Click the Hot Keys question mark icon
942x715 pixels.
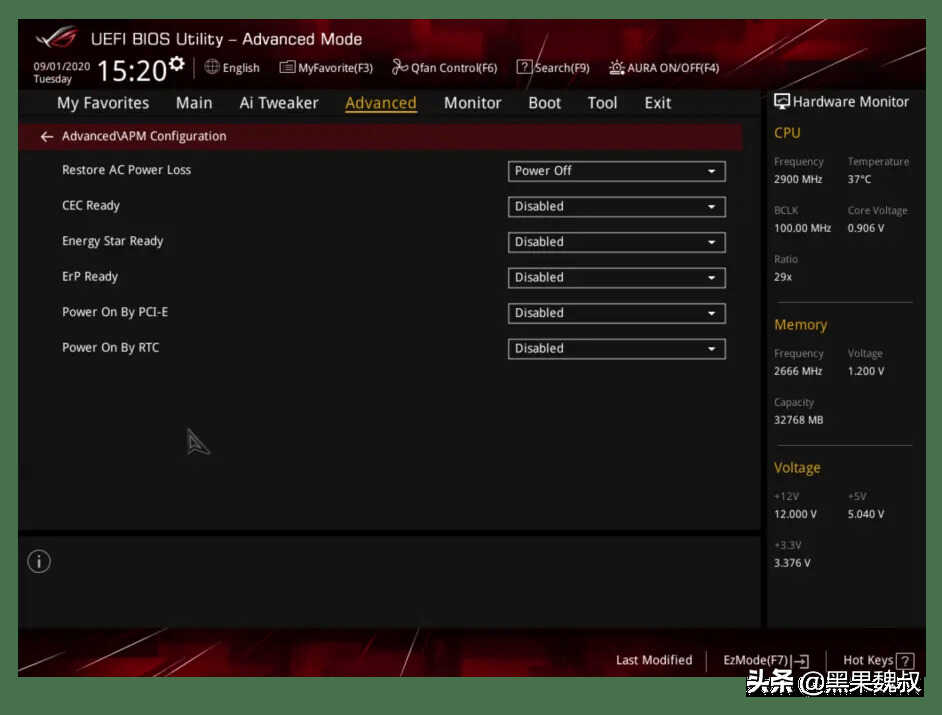(x=905, y=661)
